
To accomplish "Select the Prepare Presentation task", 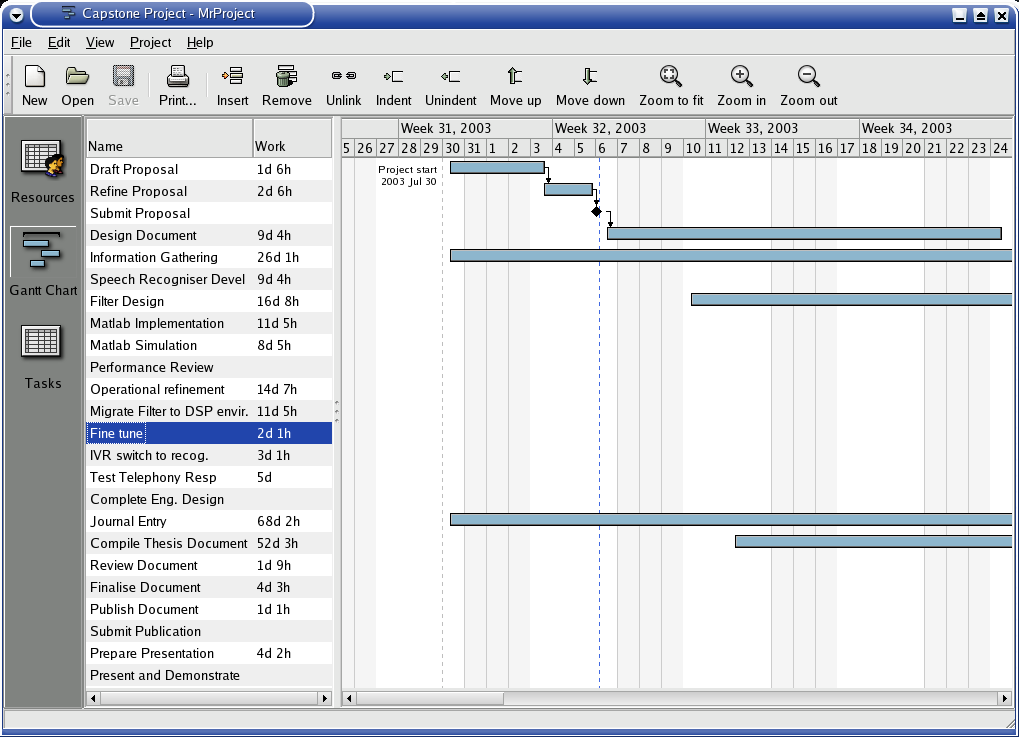I will 209,653.
